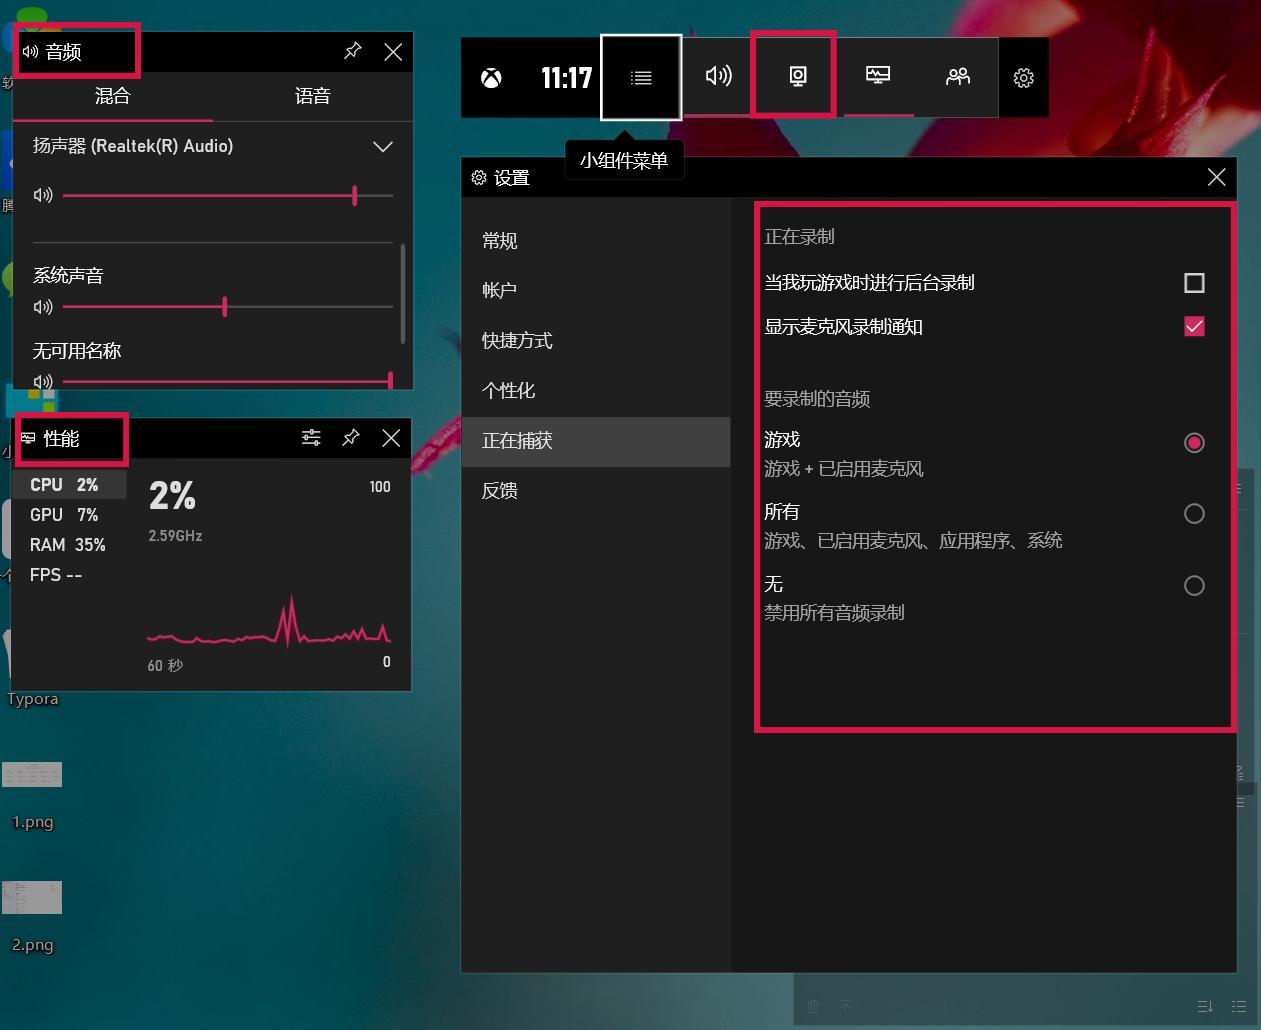Screen dimensions: 1261x1030
Task: Enable 当我玩游戏时进行后台录制 checkbox
Action: (x=1193, y=283)
